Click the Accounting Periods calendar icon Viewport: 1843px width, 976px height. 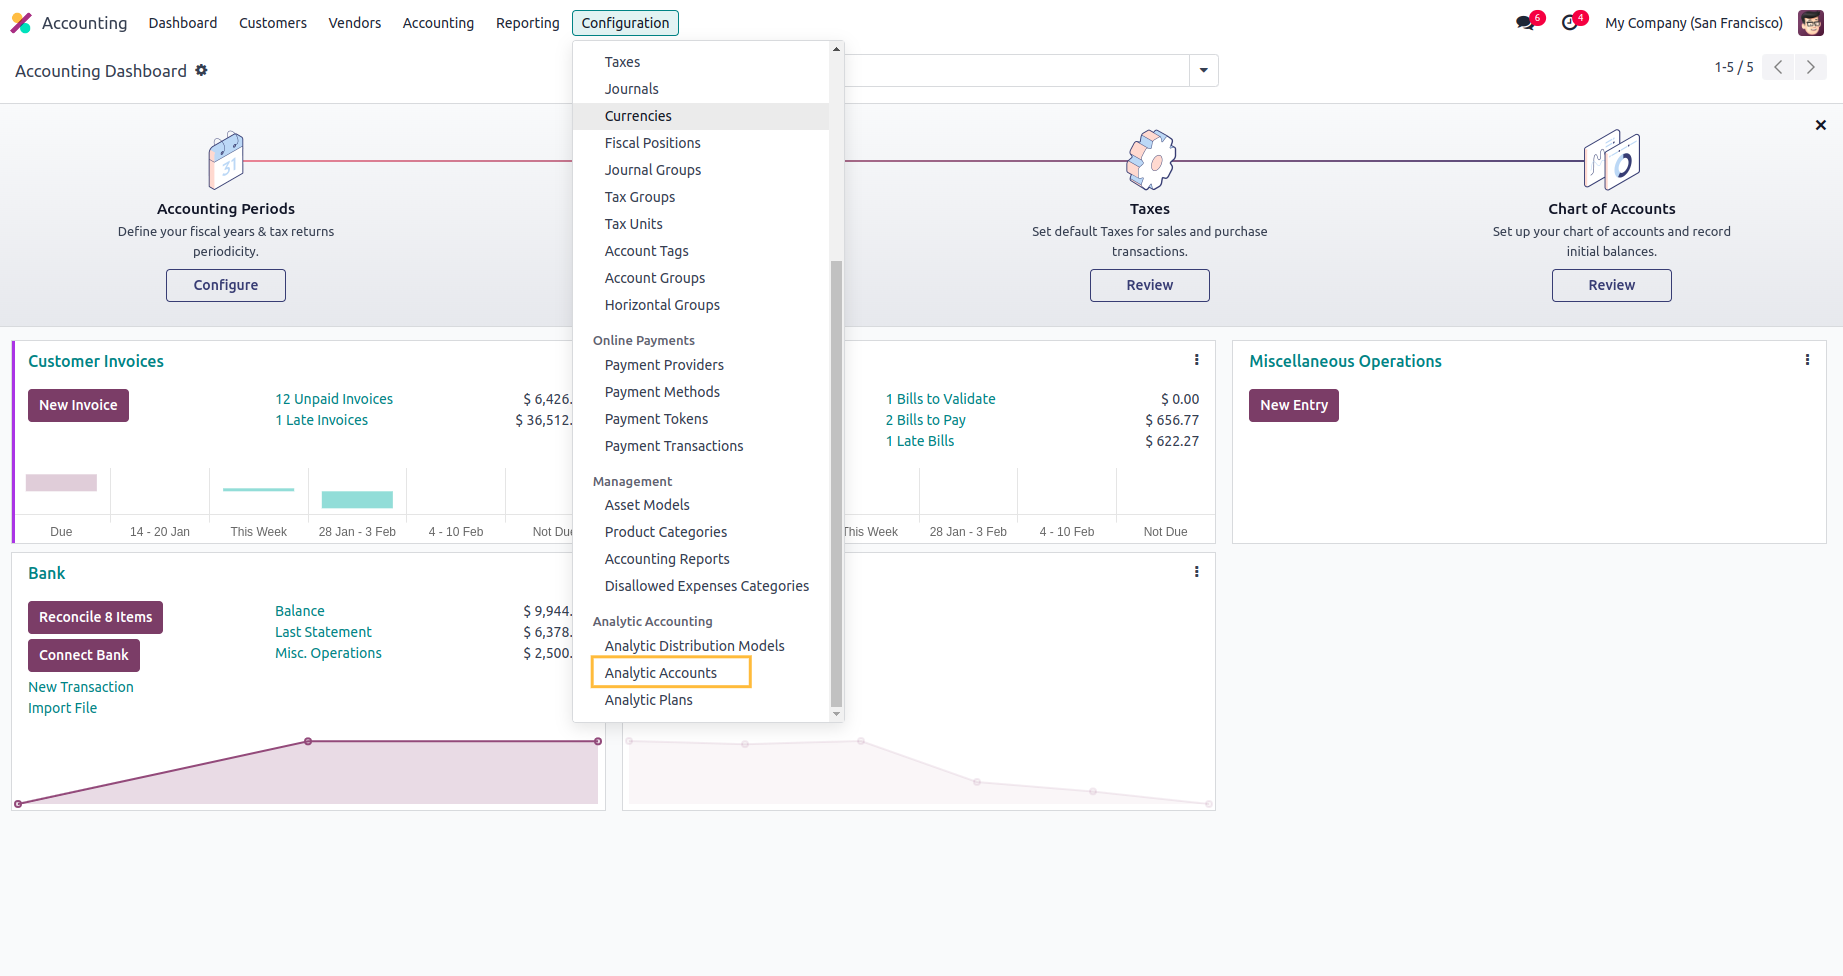226,160
